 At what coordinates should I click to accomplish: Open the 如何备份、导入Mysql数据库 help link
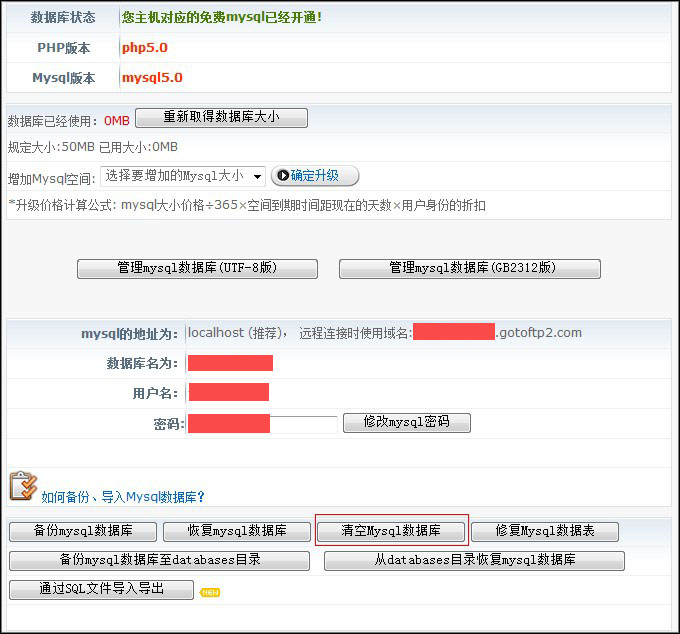click(x=123, y=496)
